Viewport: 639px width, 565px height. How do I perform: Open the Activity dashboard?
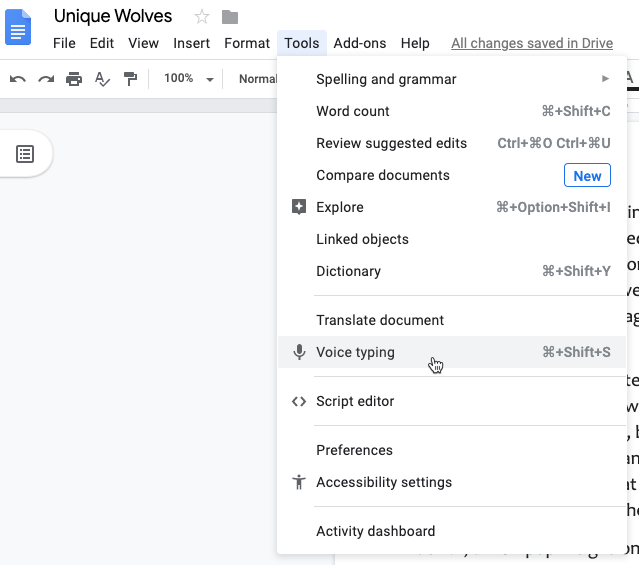click(x=452, y=531)
